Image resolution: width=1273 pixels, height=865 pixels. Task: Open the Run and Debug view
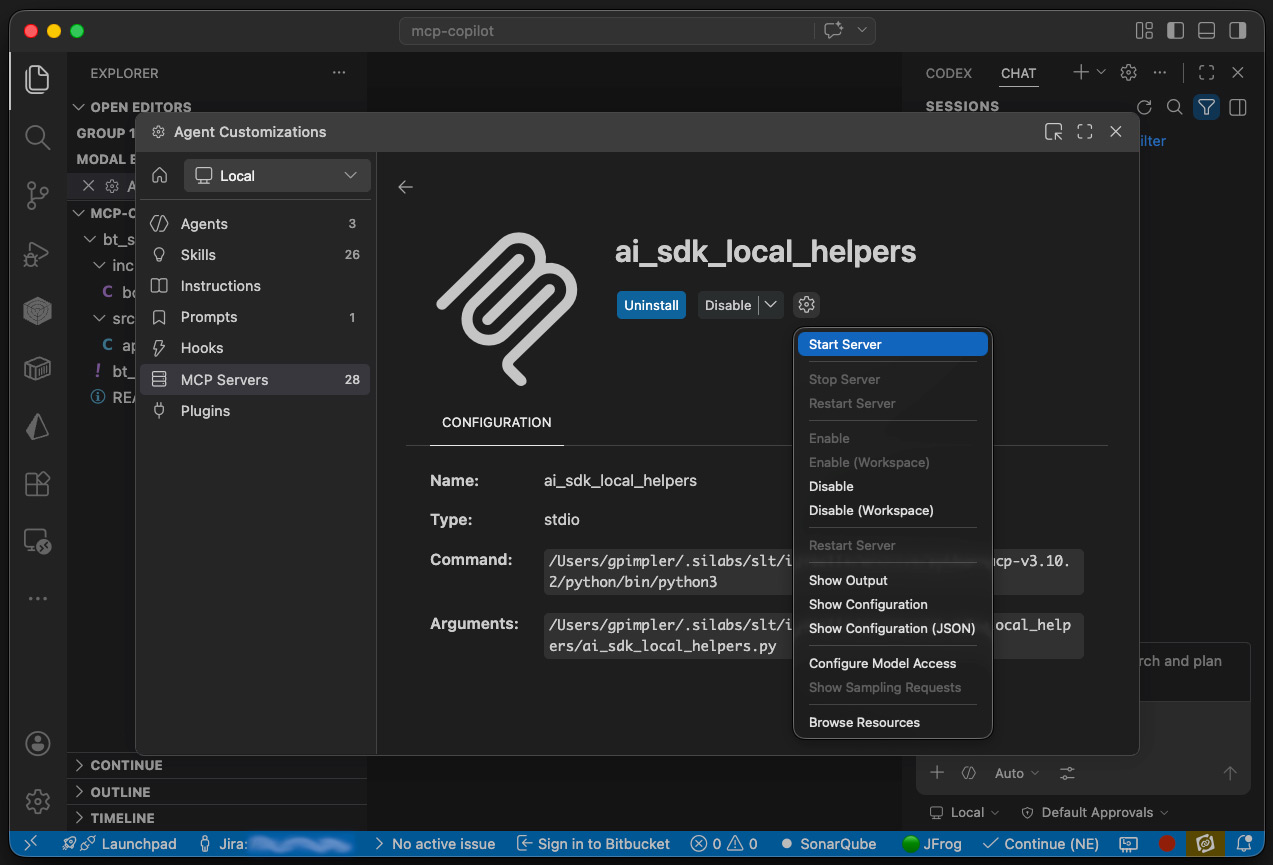(x=37, y=254)
